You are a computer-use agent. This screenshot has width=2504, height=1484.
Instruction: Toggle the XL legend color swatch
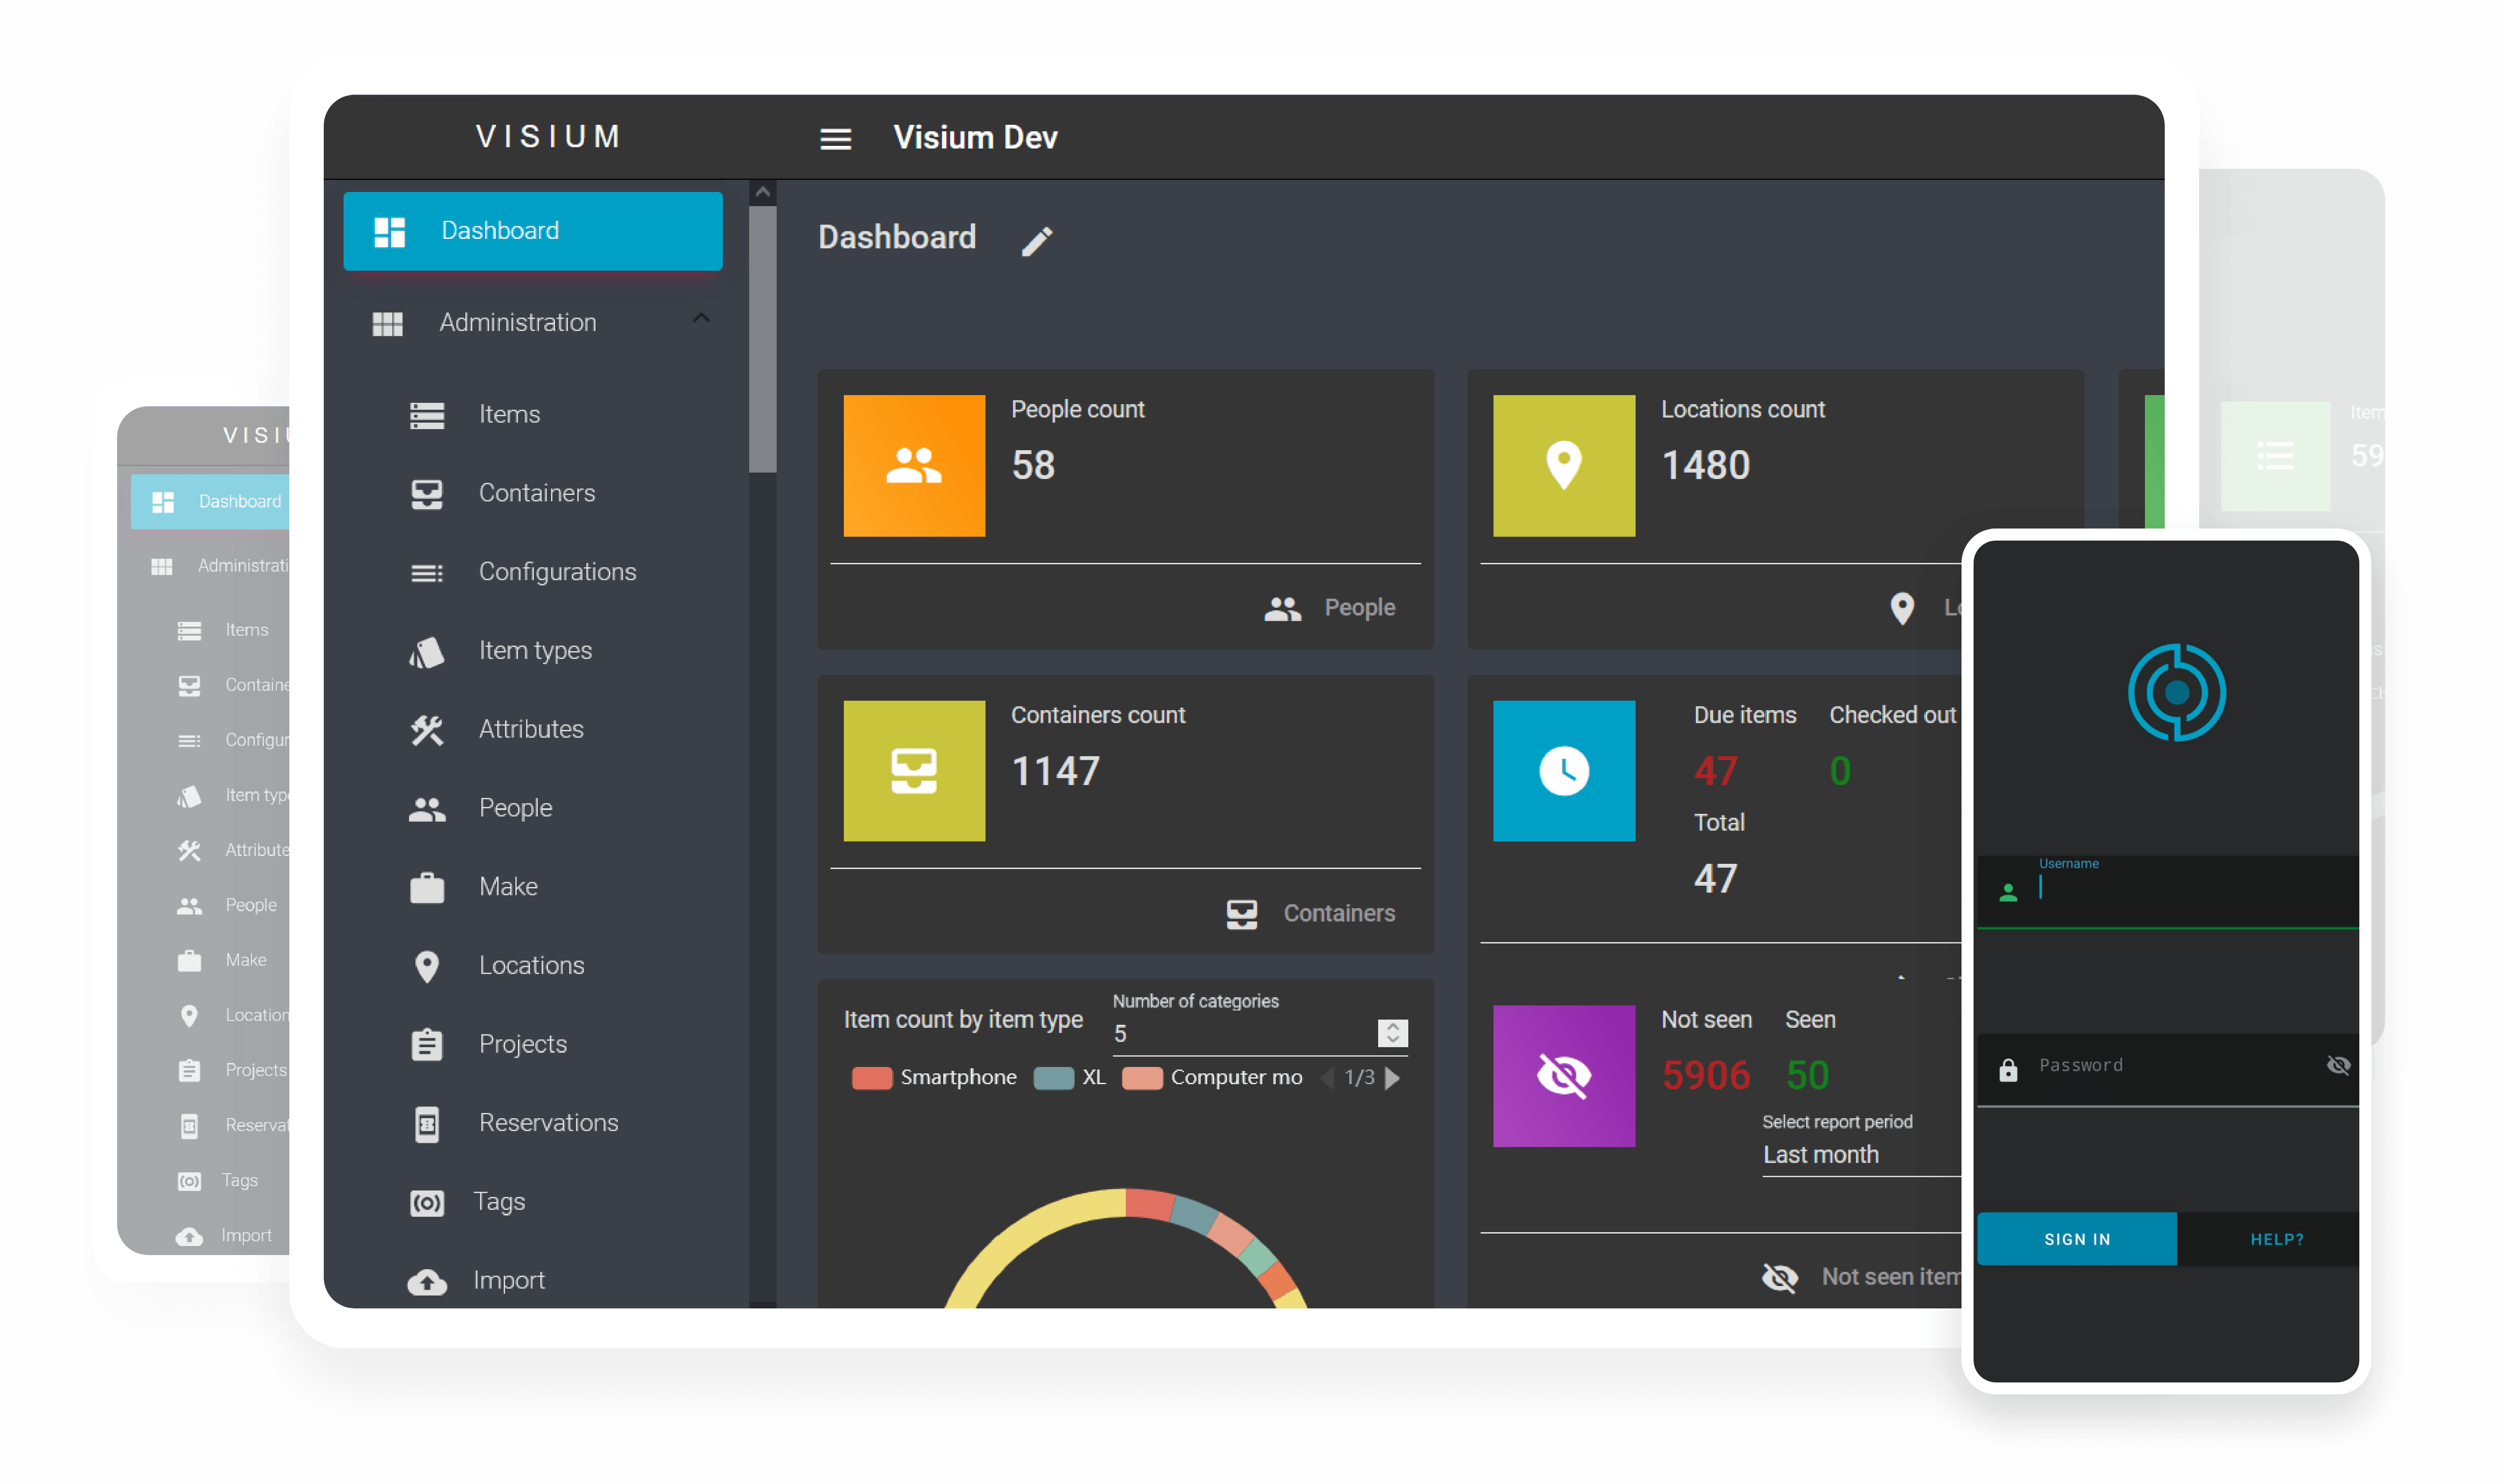tap(1053, 1078)
